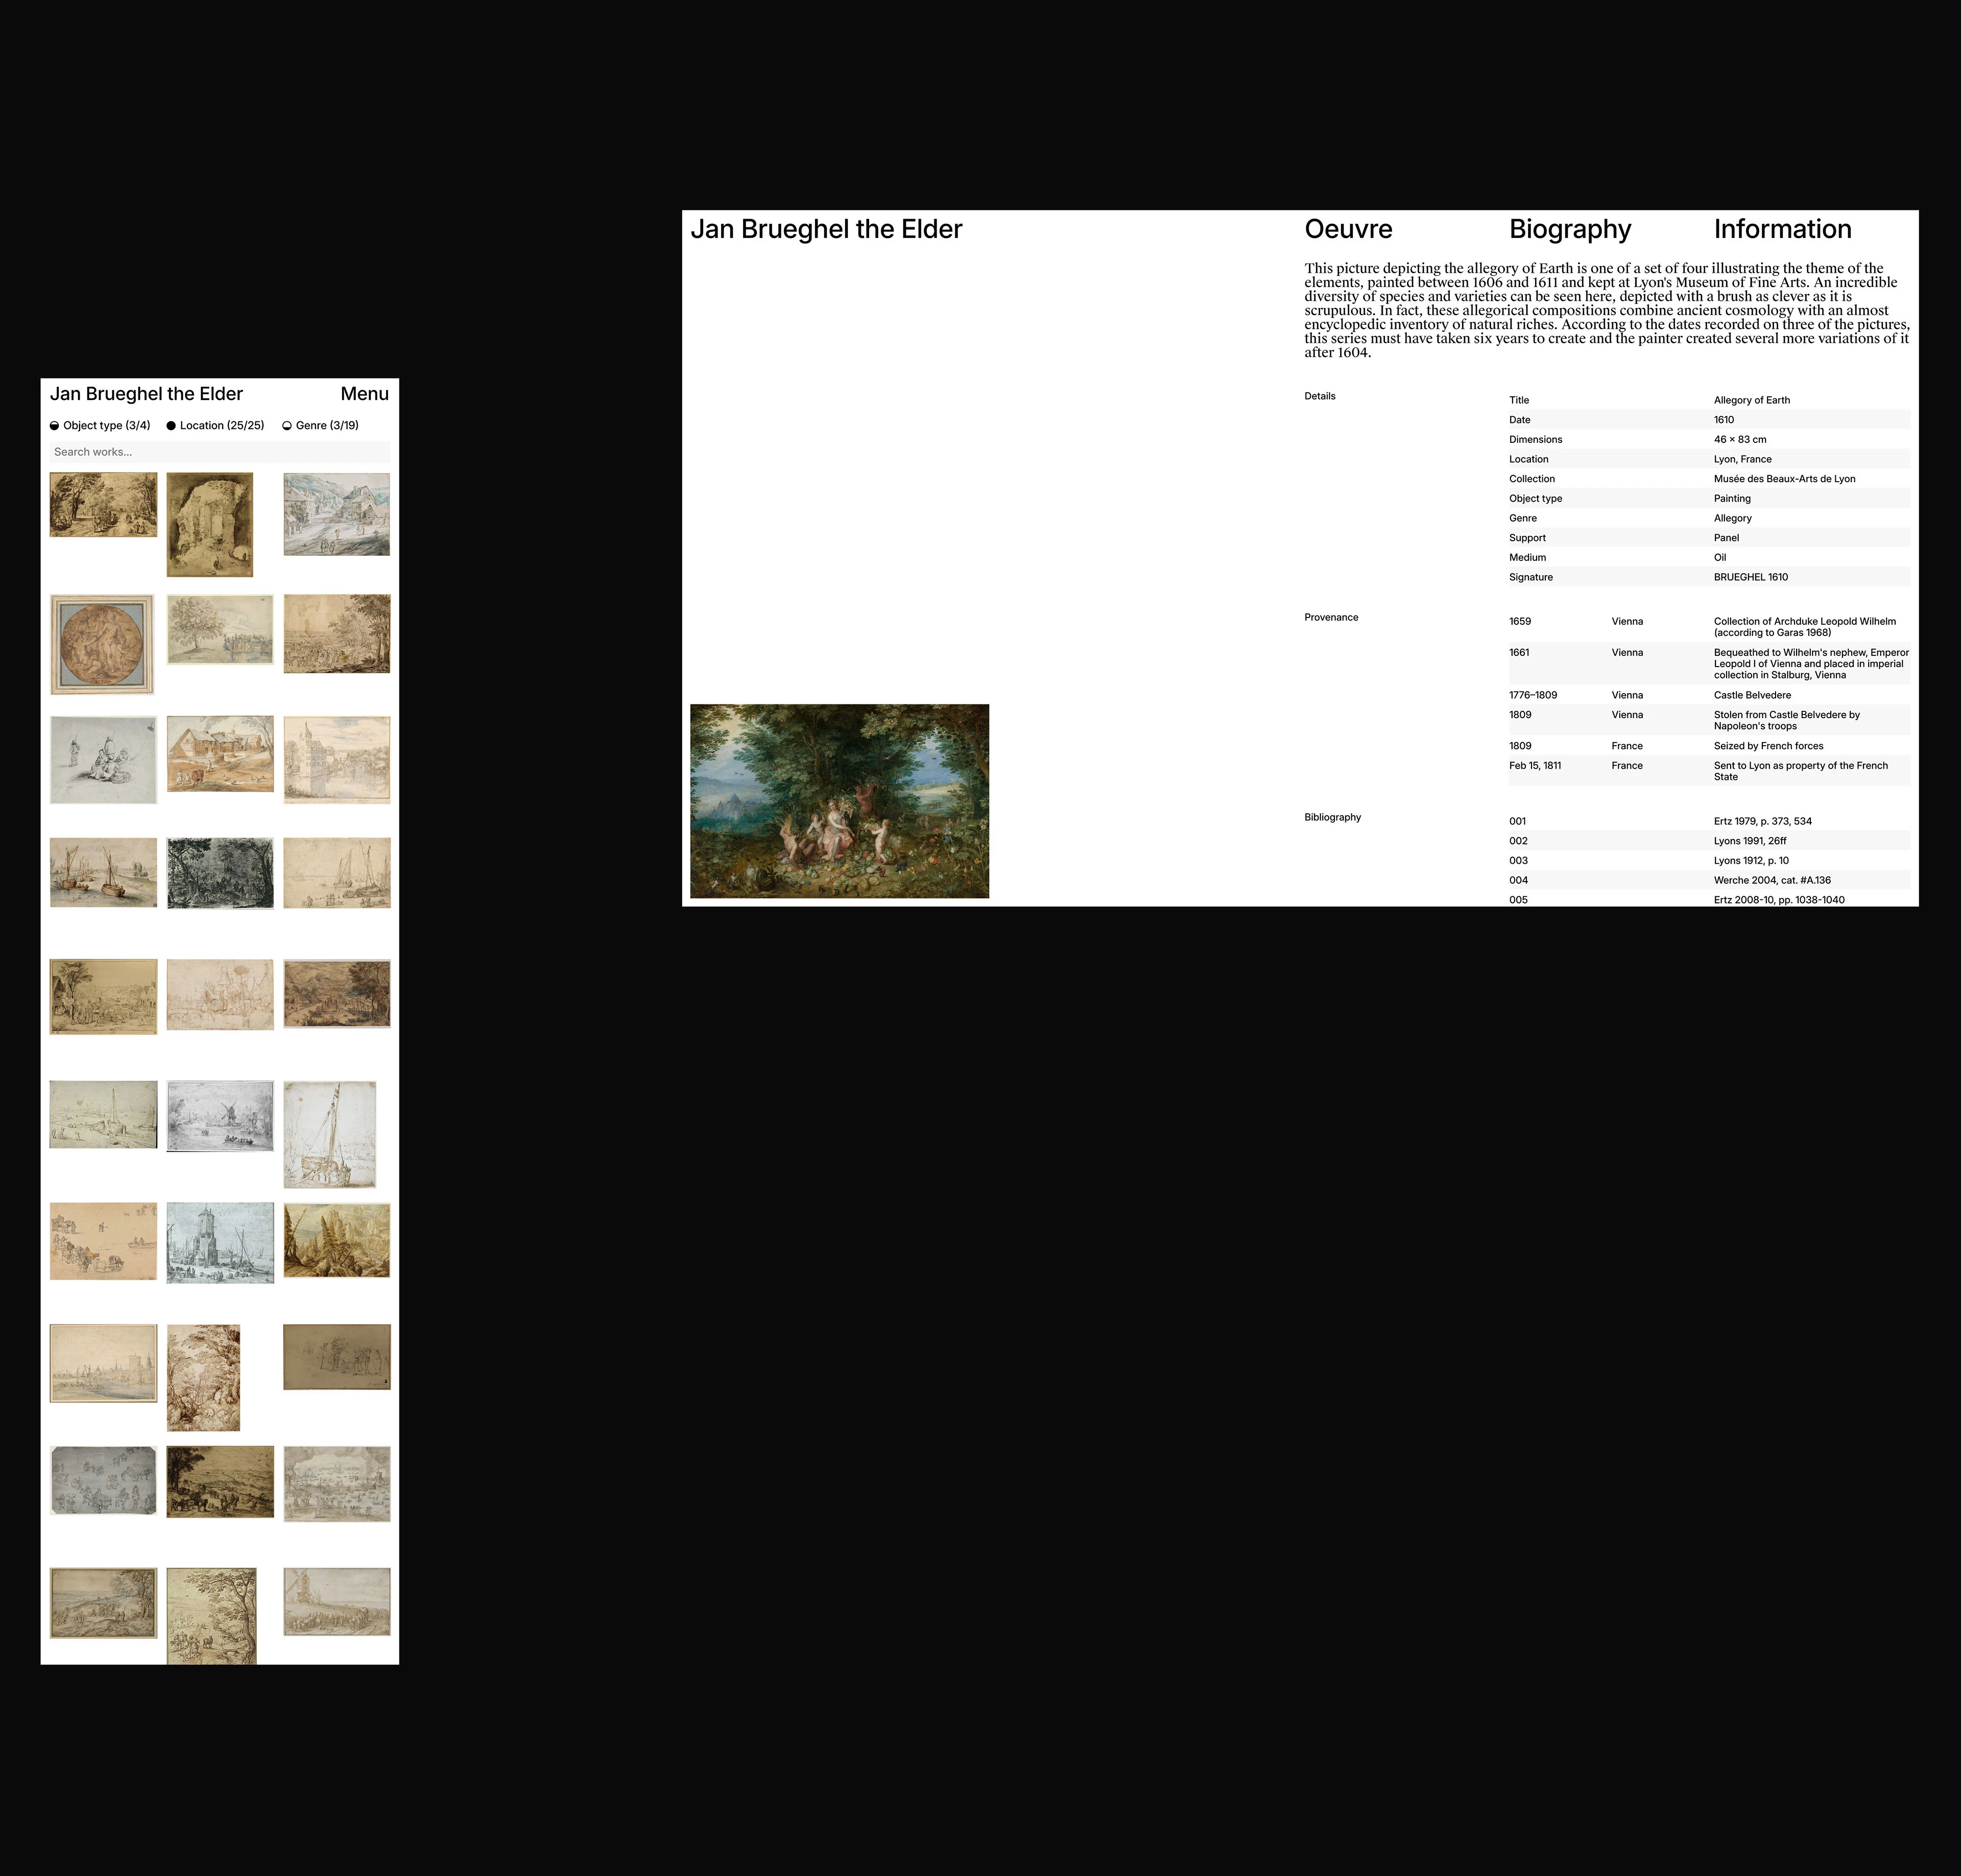Click the Search works input field
Viewport: 1961px width, 1876px height.
[219, 452]
